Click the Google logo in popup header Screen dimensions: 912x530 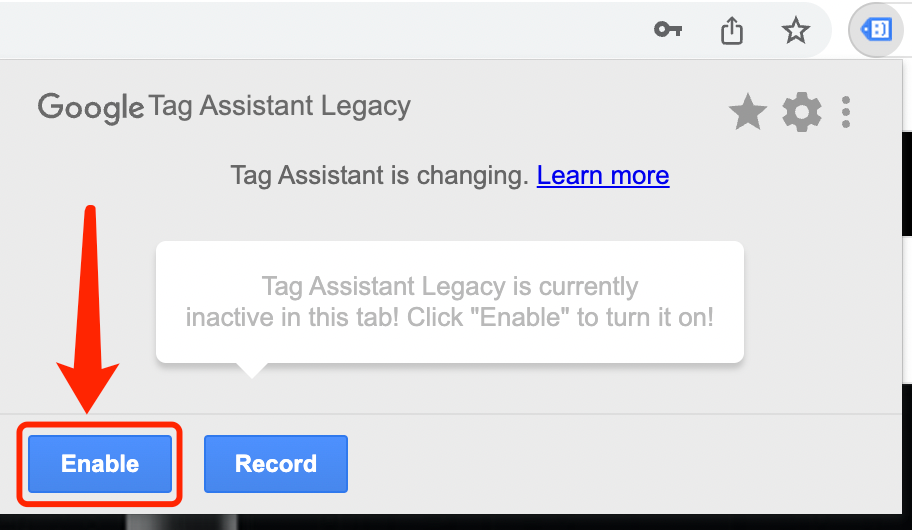coord(91,108)
